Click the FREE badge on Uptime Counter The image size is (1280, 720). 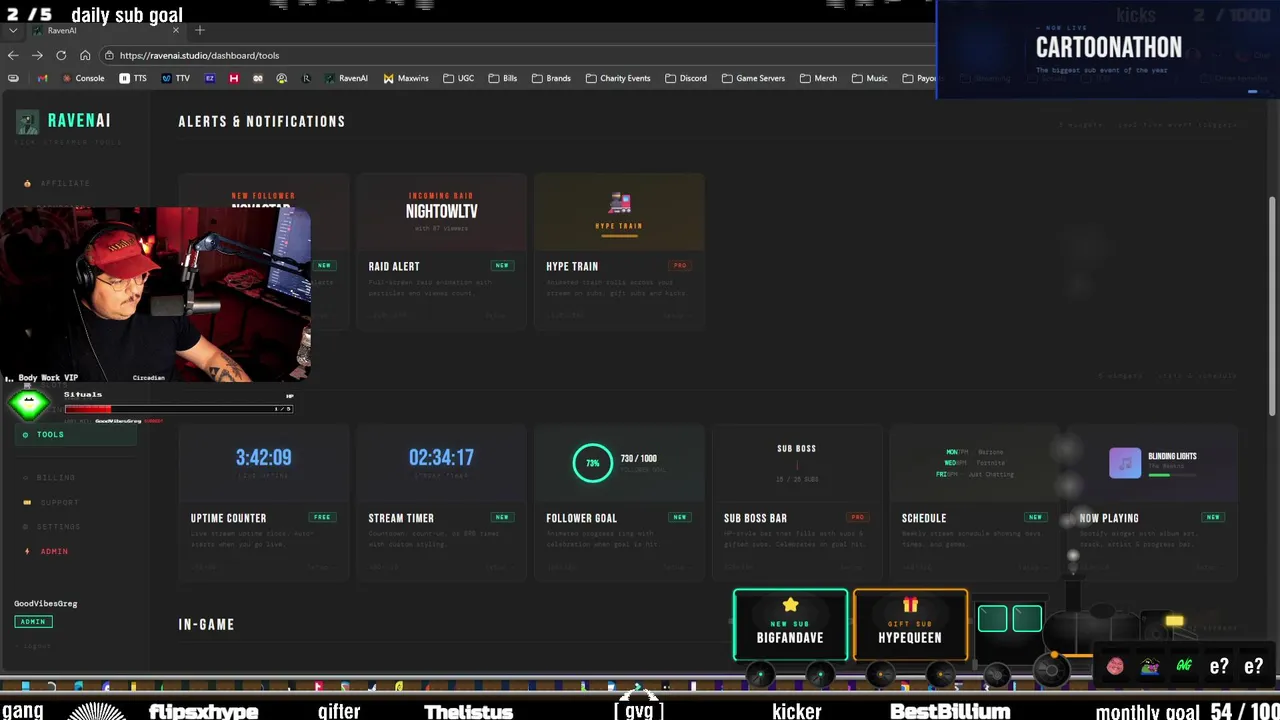coord(322,517)
